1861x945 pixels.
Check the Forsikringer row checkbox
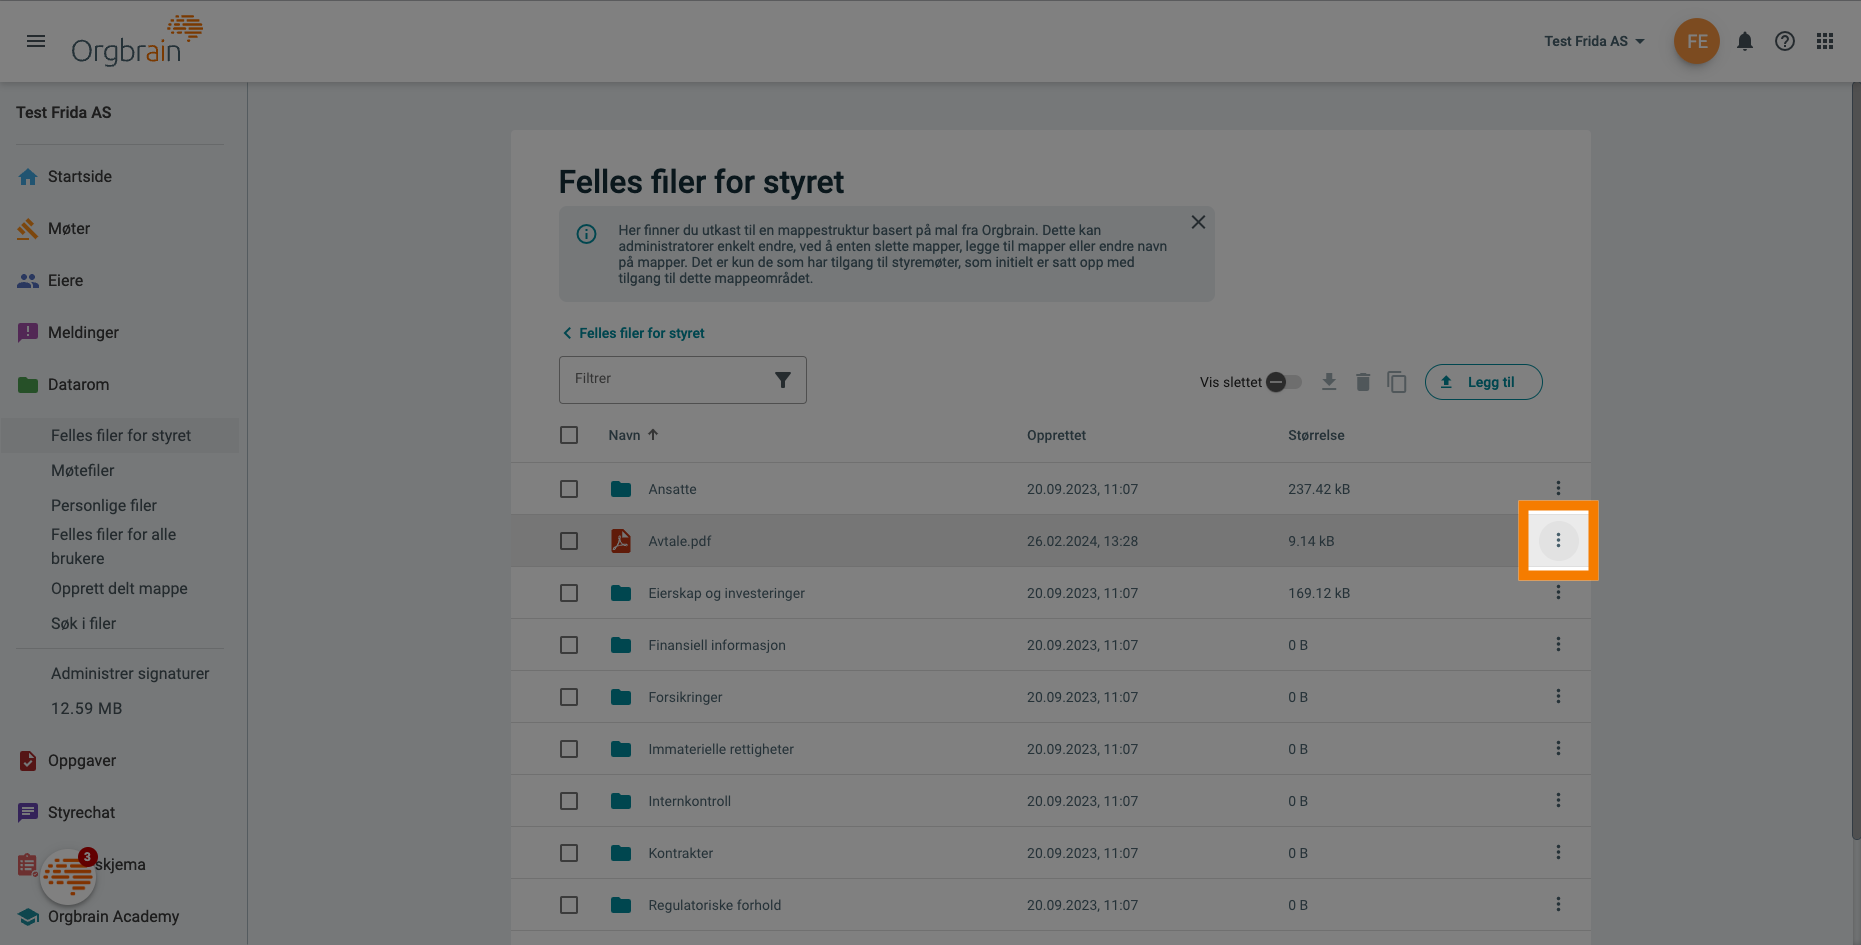pyautogui.click(x=569, y=697)
